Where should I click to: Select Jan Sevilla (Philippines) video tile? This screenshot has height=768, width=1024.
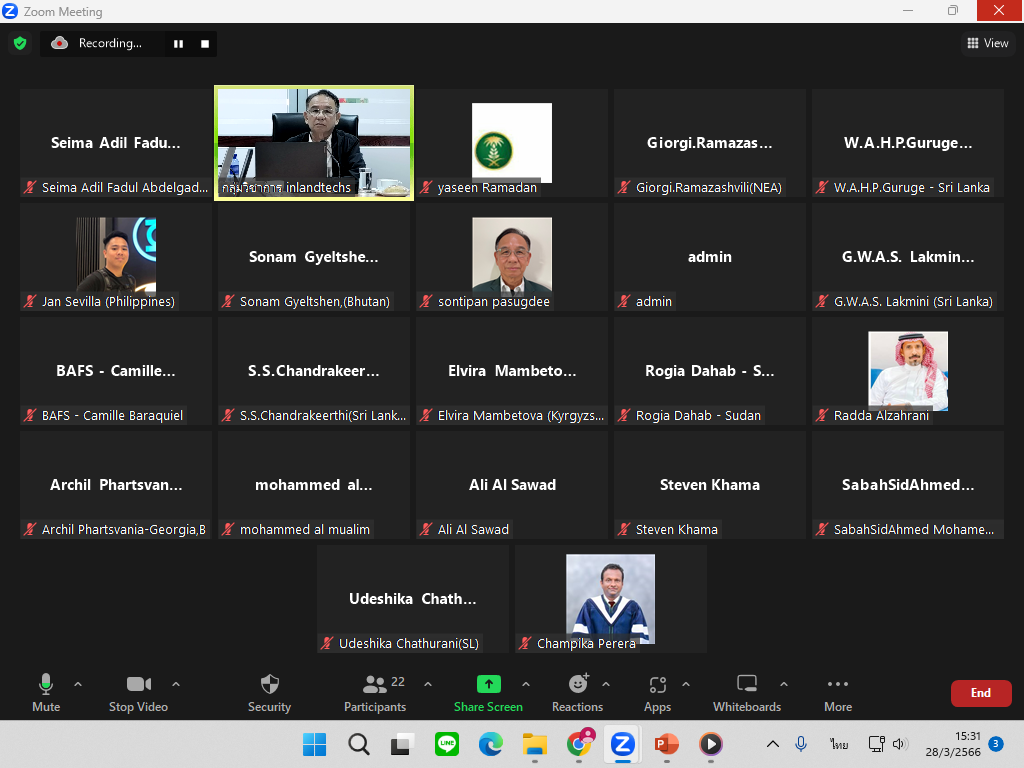tap(116, 257)
